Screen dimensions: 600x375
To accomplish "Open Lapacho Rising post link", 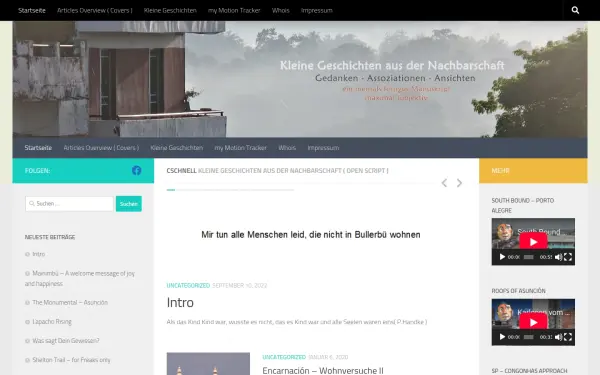I will [52, 321].
